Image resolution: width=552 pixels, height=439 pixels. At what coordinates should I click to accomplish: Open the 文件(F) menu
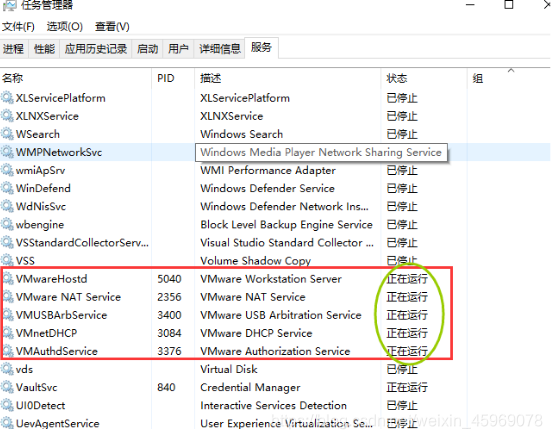point(18,27)
